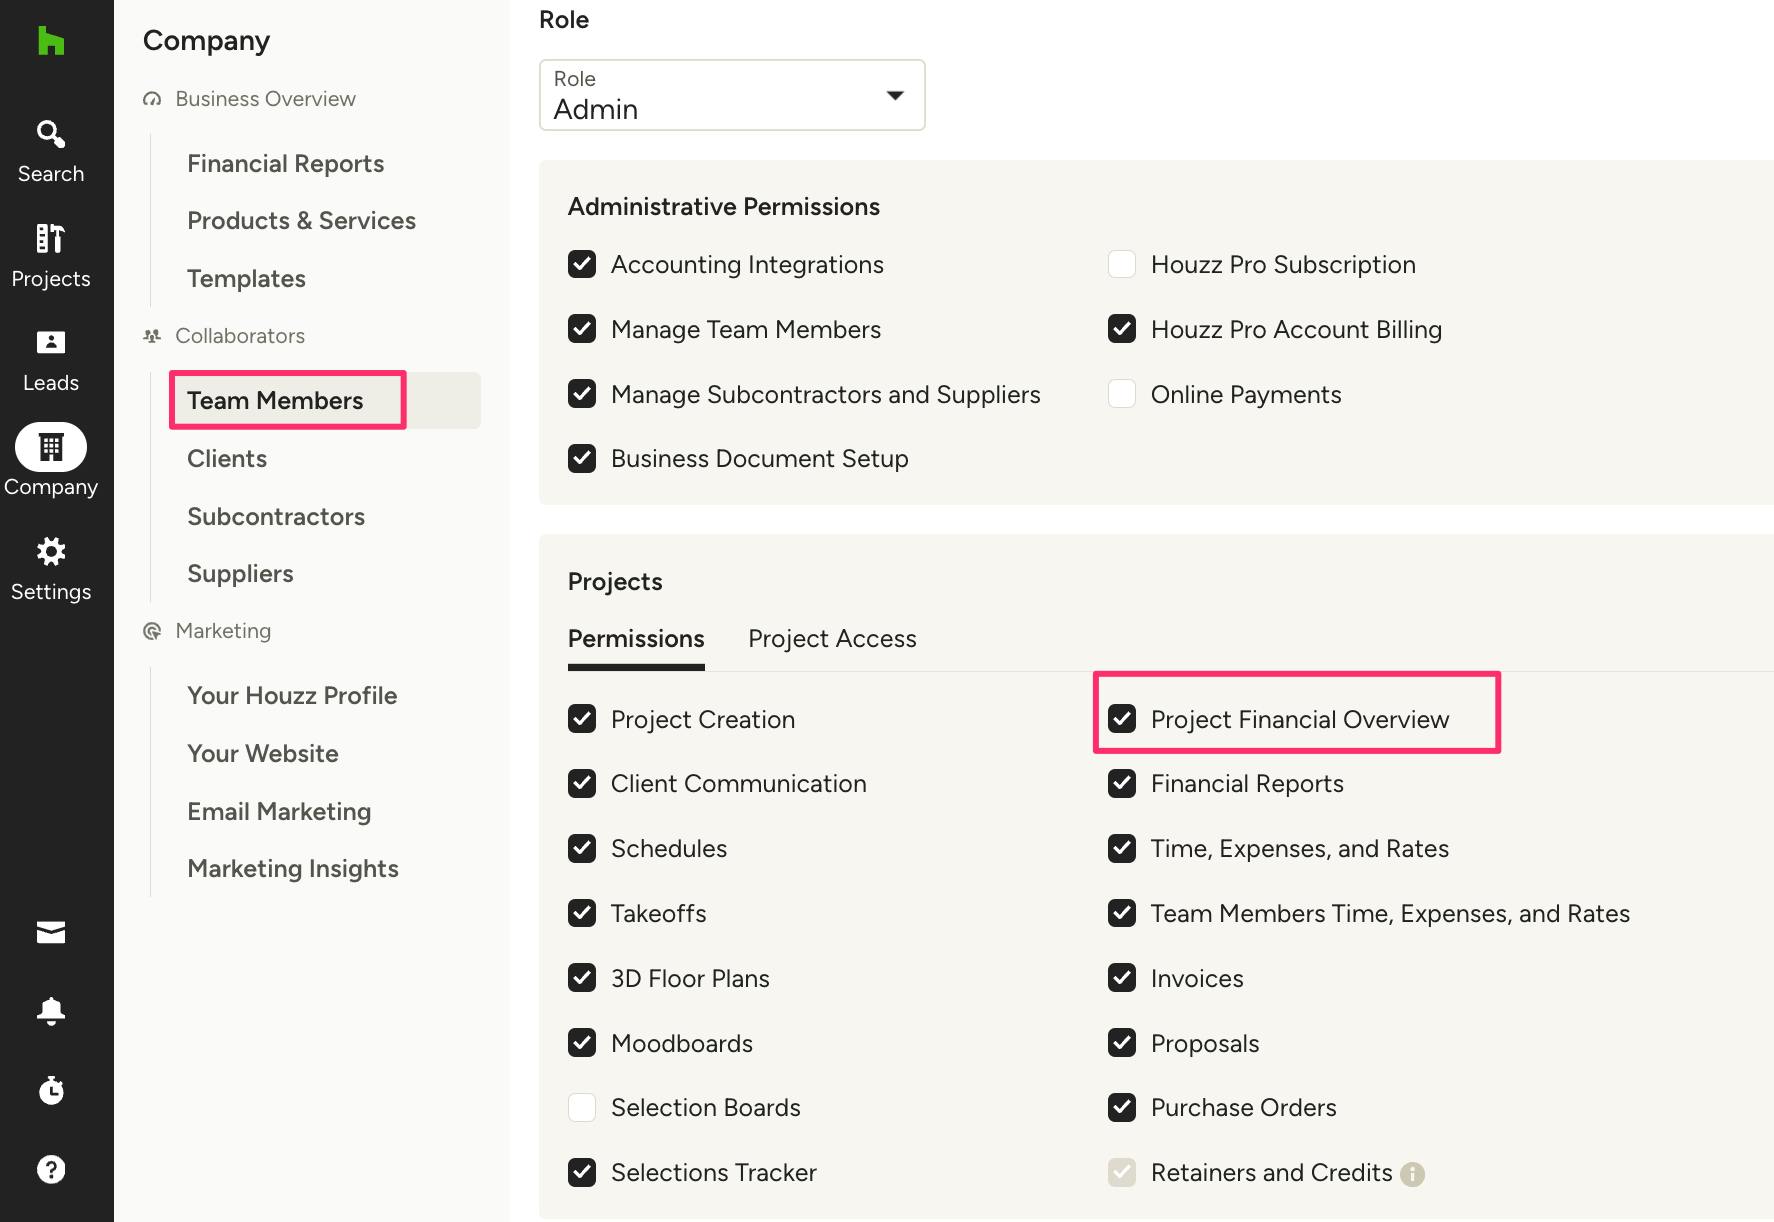Open Your Houzz Profile link
Image resolution: width=1774 pixels, height=1222 pixels.
click(x=292, y=696)
